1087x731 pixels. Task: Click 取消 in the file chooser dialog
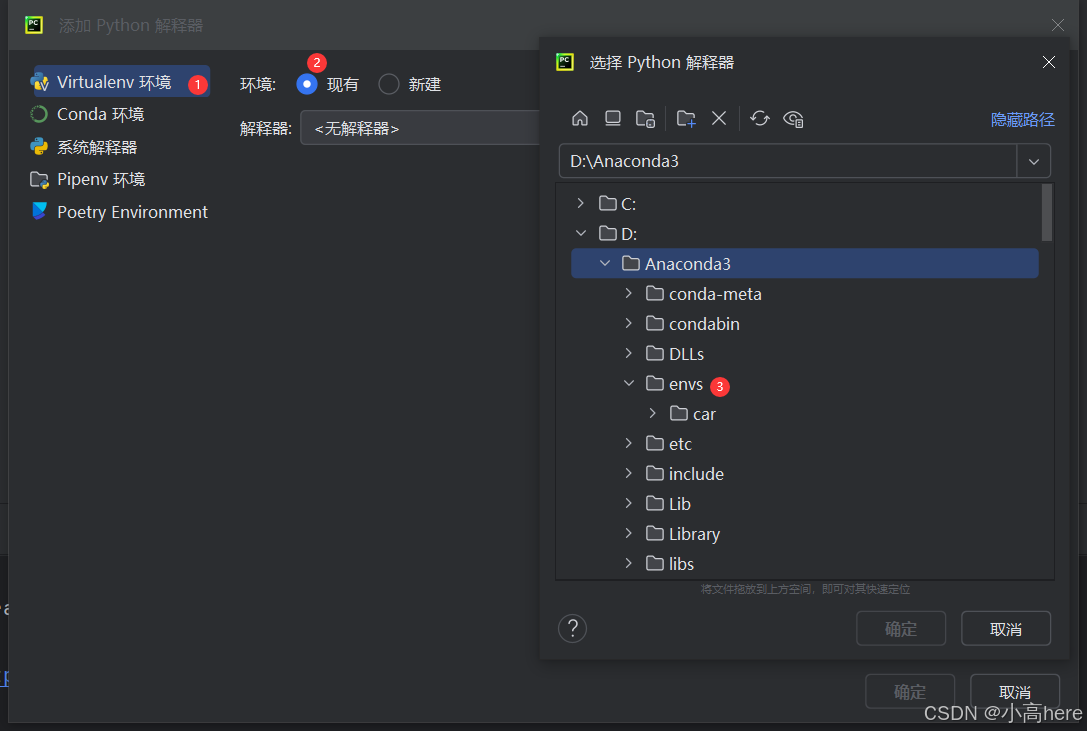point(1006,628)
